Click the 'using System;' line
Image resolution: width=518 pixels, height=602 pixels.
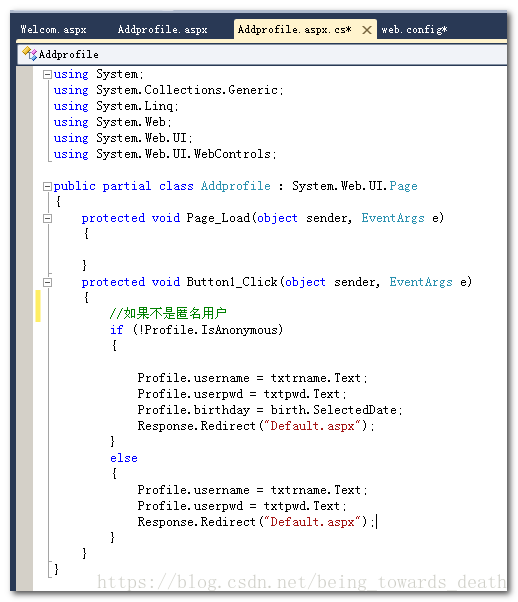(99, 74)
